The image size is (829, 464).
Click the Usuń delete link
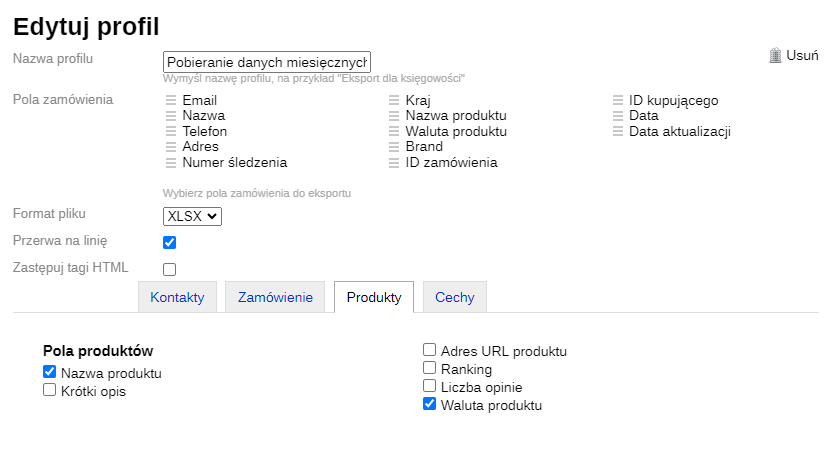click(x=802, y=56)
